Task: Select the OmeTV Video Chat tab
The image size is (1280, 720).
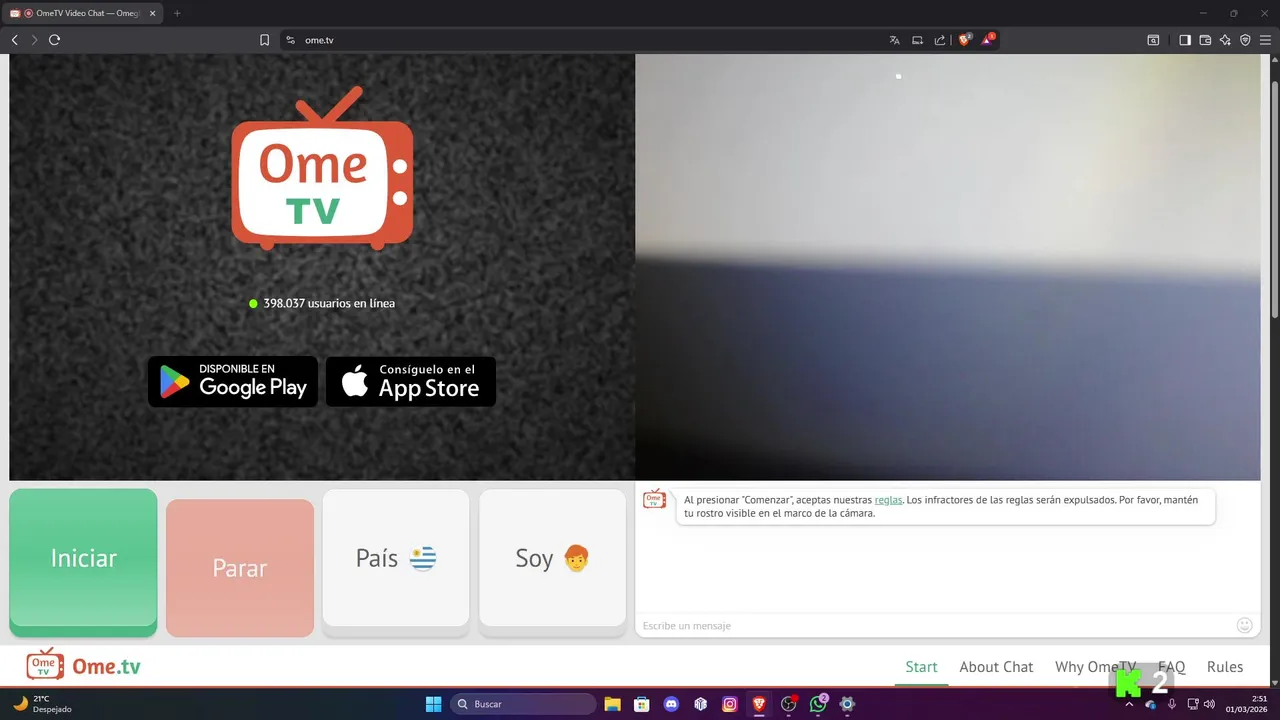Action: pos(82,13)
